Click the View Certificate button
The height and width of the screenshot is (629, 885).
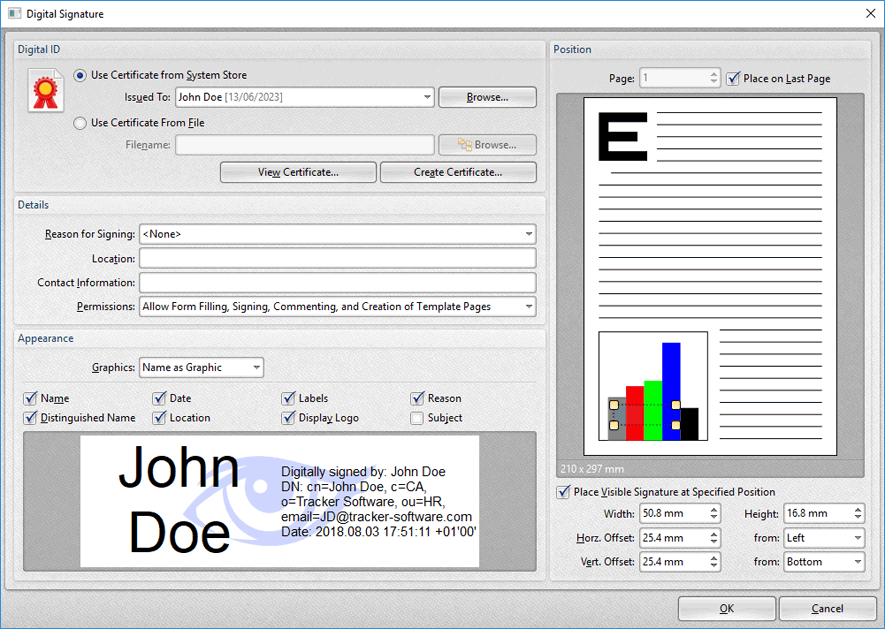[x=298, y=172]
